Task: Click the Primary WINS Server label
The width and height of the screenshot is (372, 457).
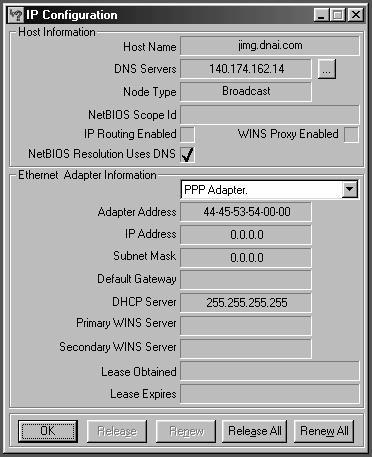Action: coord(126,323)
